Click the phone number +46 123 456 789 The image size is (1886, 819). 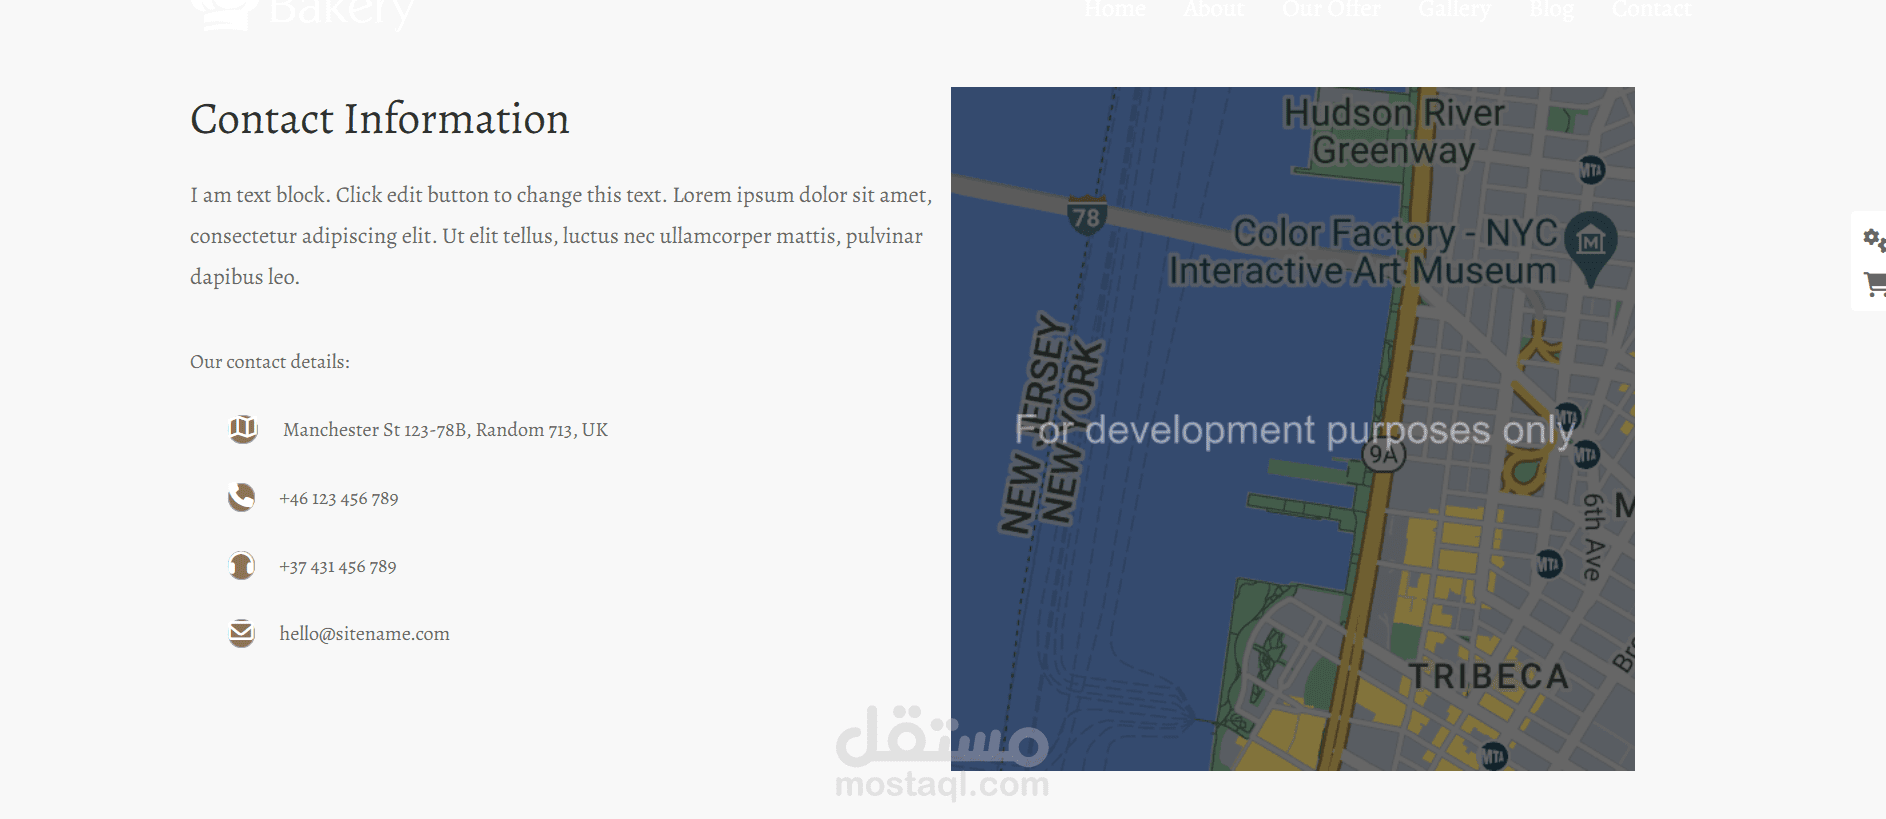click(x=339, y=498)
